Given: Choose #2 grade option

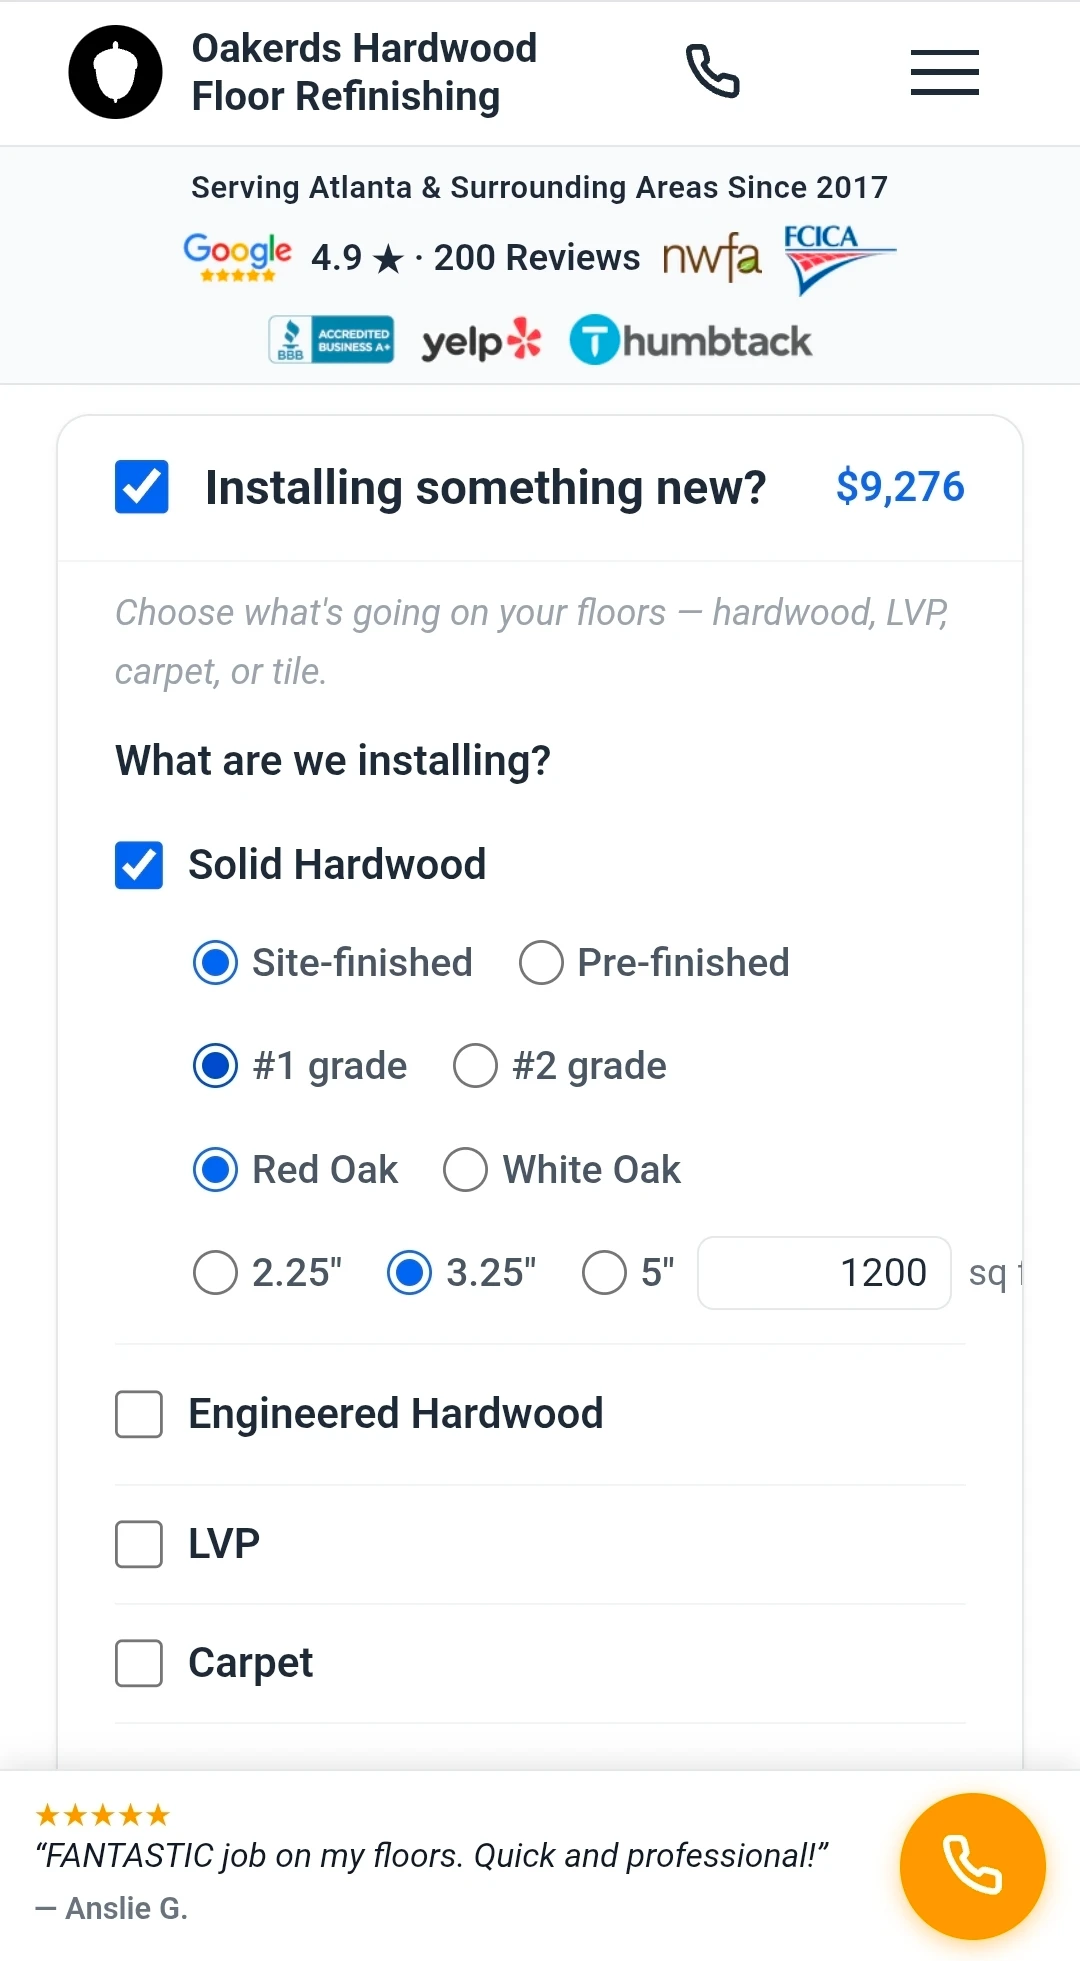Looking at the screenshot, I should pos(474,1066).
